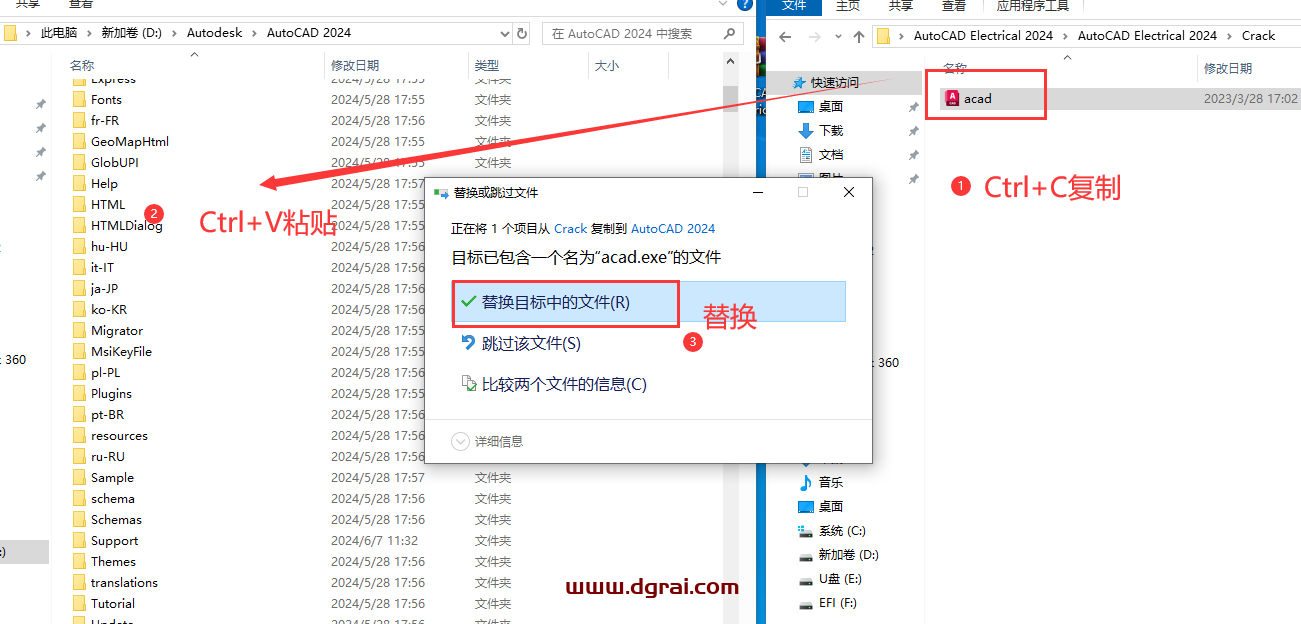Navigate to Autodesk in left breadcrumb
This screenshot has height=624, width=1301.
click(214, 33)
